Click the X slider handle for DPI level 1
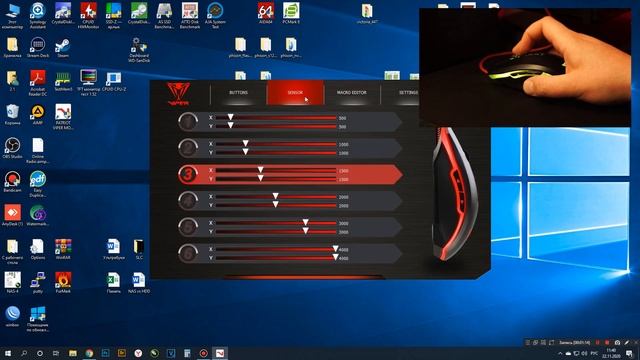The image size is (640, 360). (x=231, y=117)
